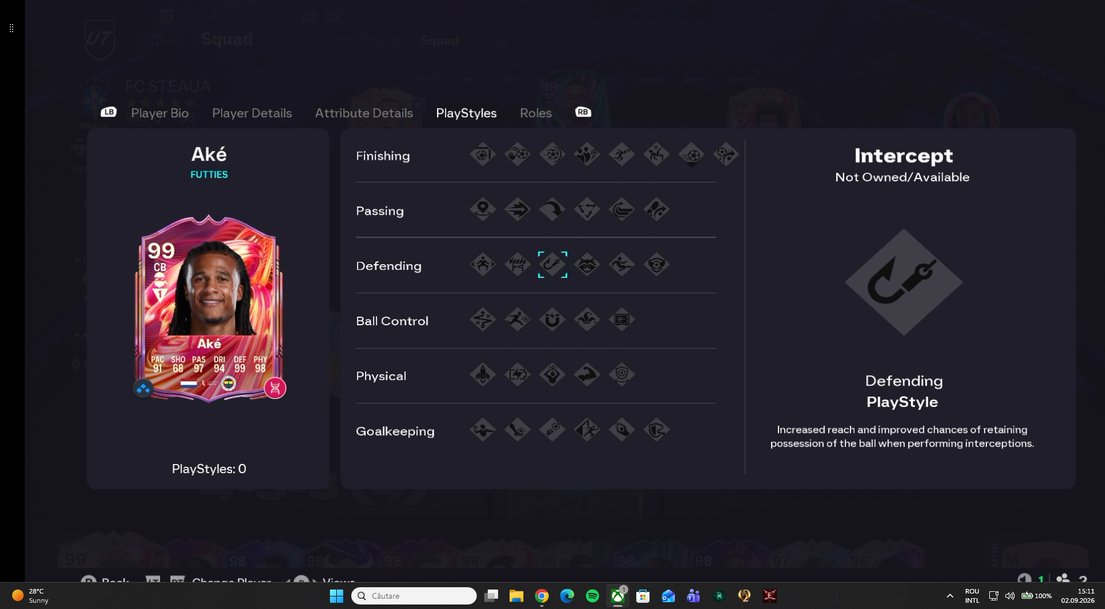This screenshot has width=1105, height=609.
Task: Open Google Chrome from the taskbar
Action: (541, 596)
